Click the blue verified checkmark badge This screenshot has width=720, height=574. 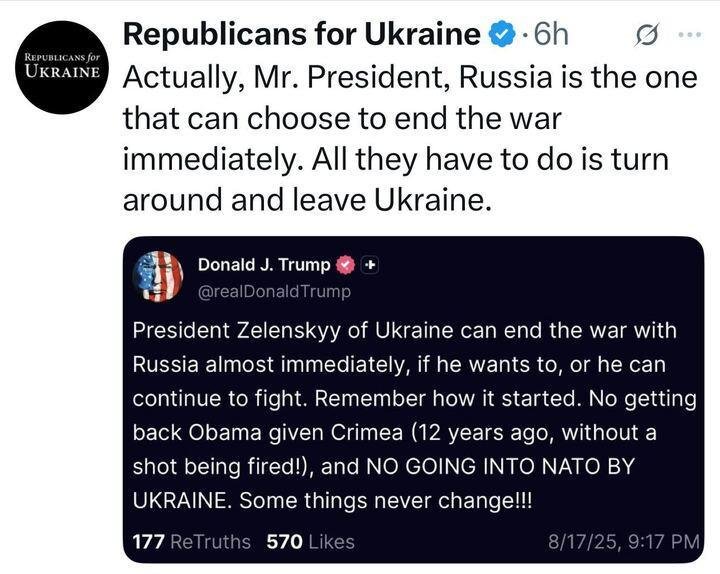coord(501,36)
